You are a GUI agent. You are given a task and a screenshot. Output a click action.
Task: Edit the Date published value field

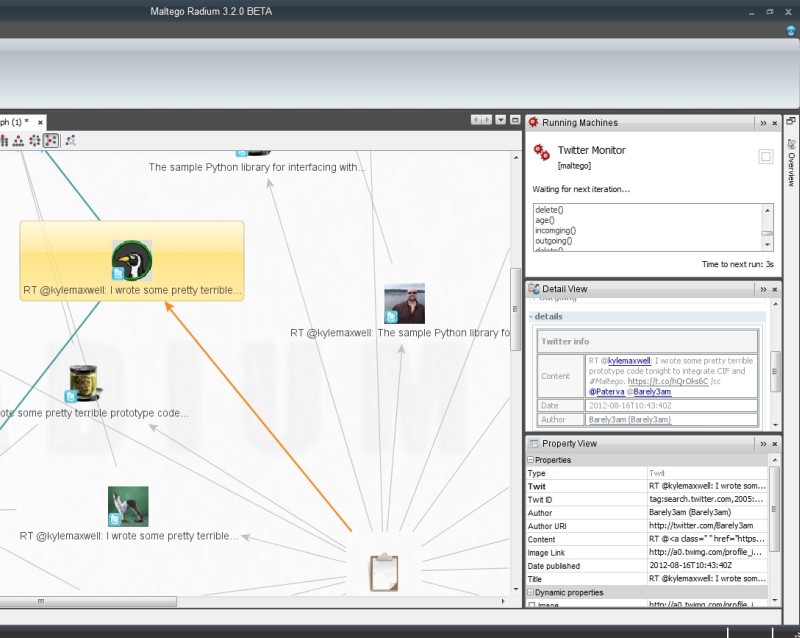click(x=707, y=566)
